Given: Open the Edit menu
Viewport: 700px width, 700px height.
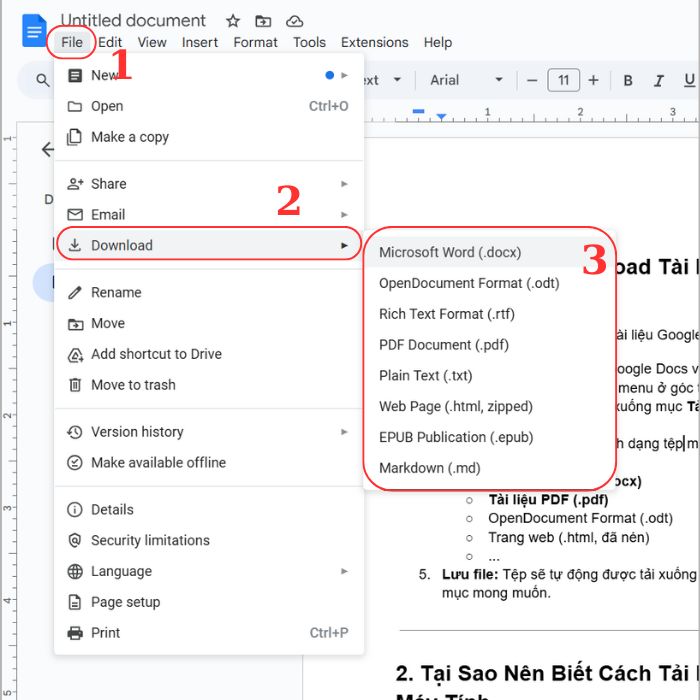Looking at the screenshot, I should tap(110, 42).
